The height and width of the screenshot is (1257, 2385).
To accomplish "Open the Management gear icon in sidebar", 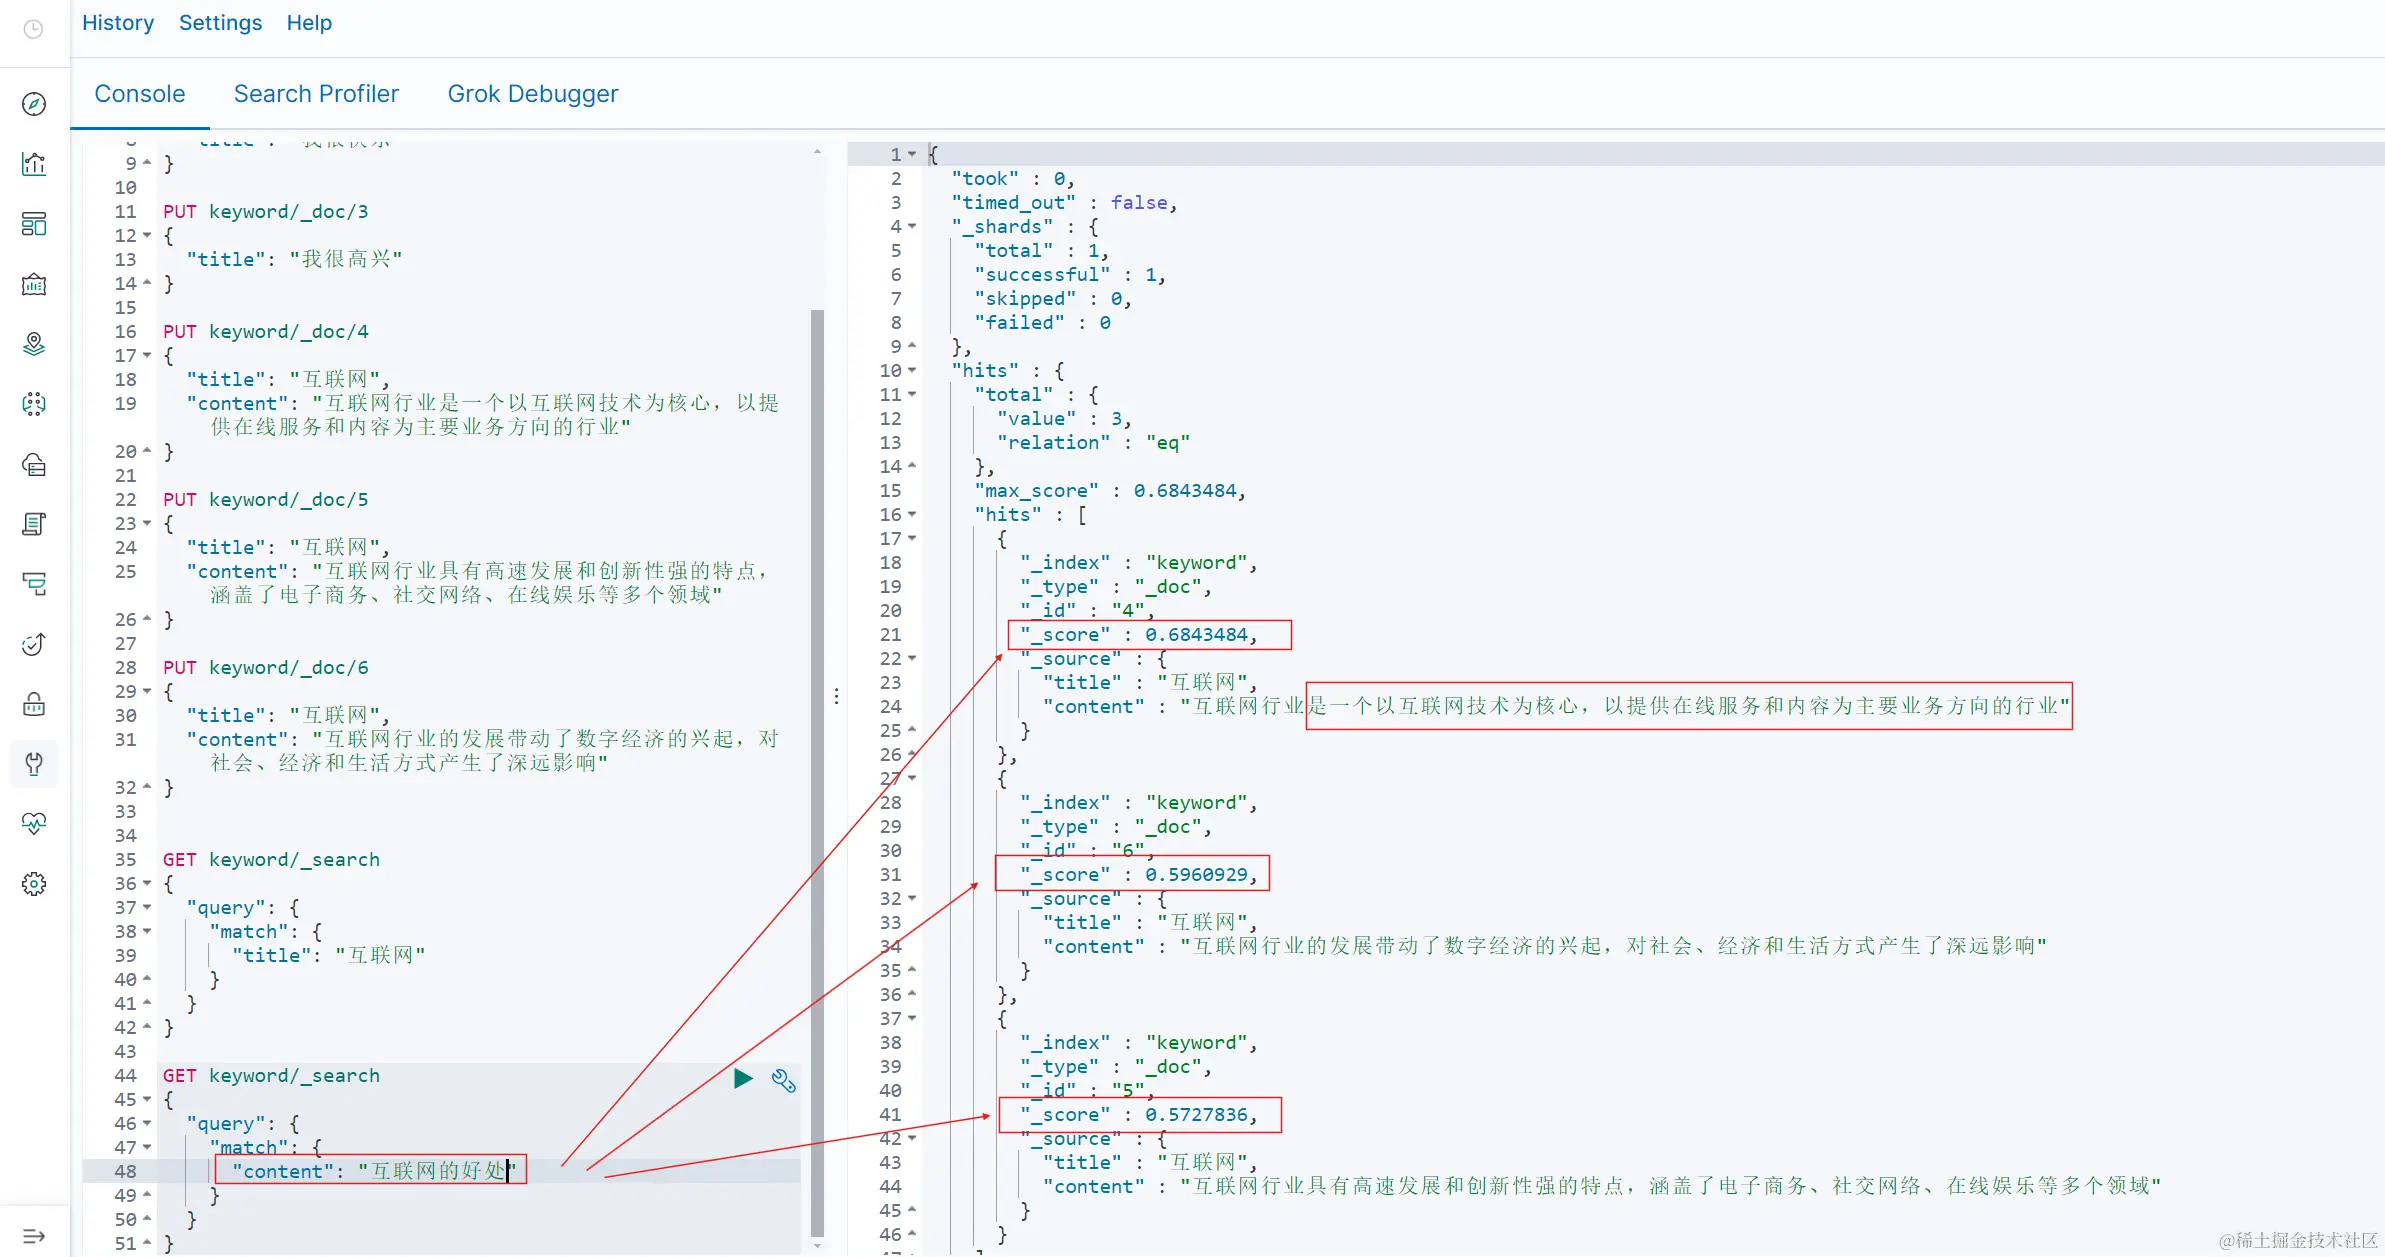I will click(x=34, y=884).
